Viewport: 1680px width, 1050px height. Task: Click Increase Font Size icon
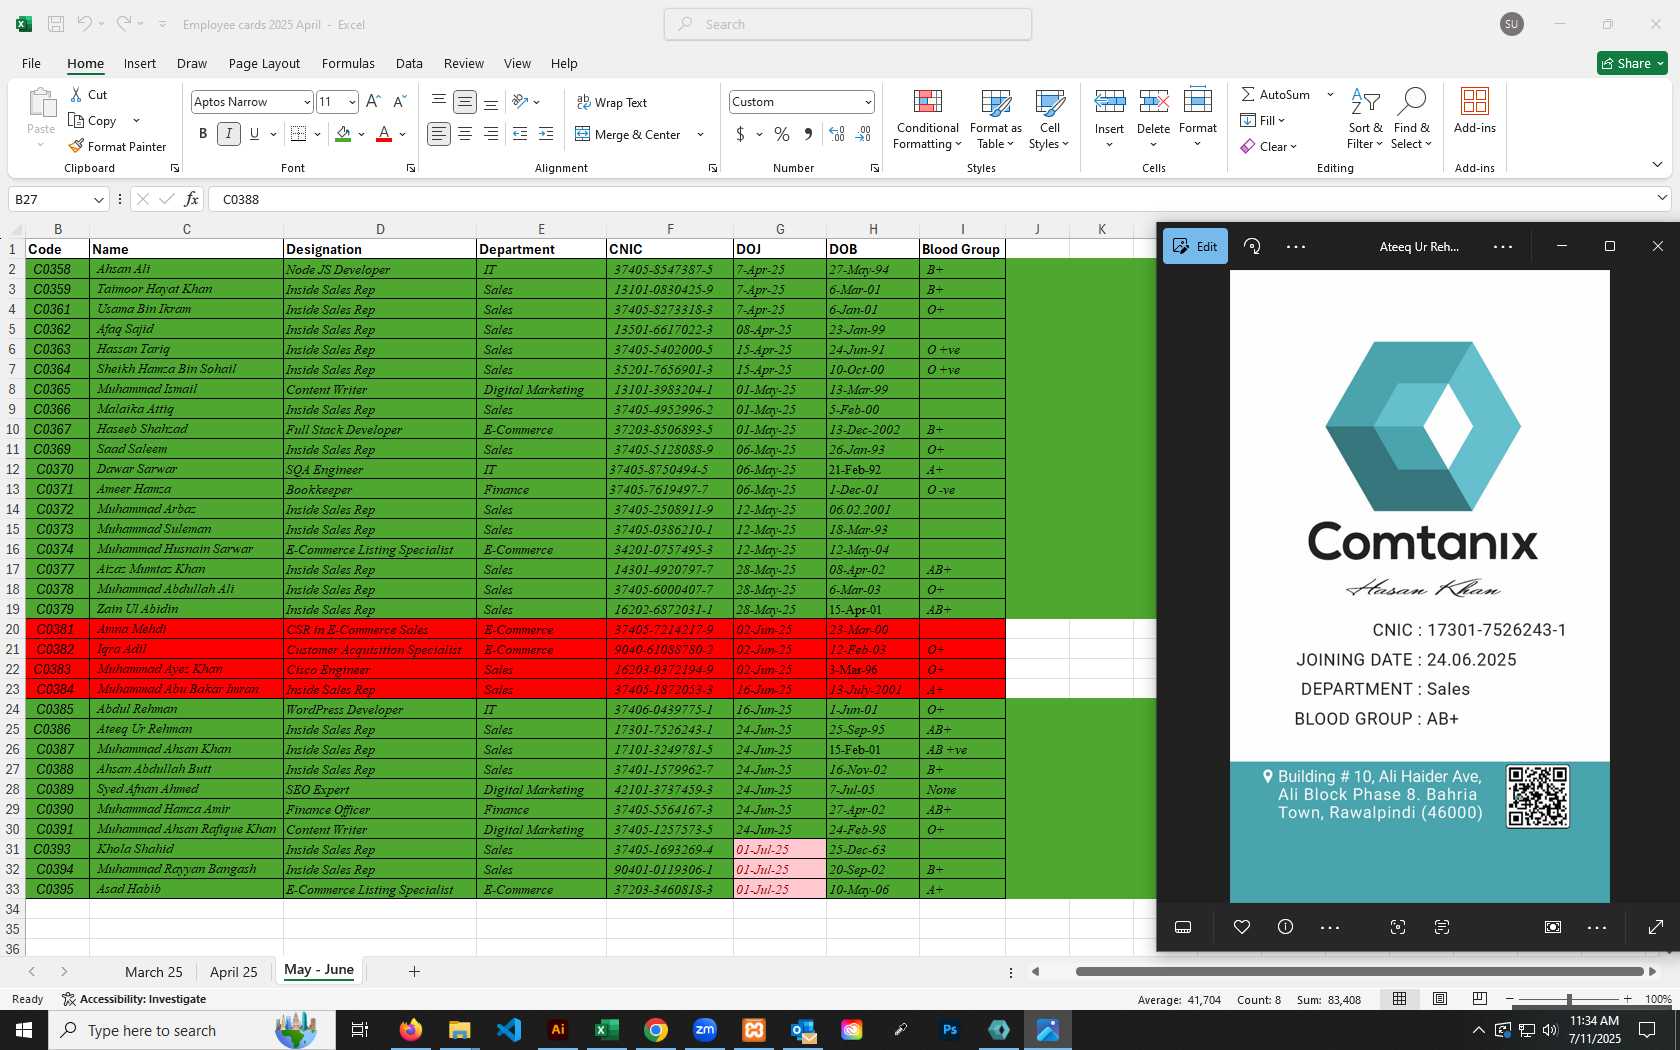(x=373, y=102)
